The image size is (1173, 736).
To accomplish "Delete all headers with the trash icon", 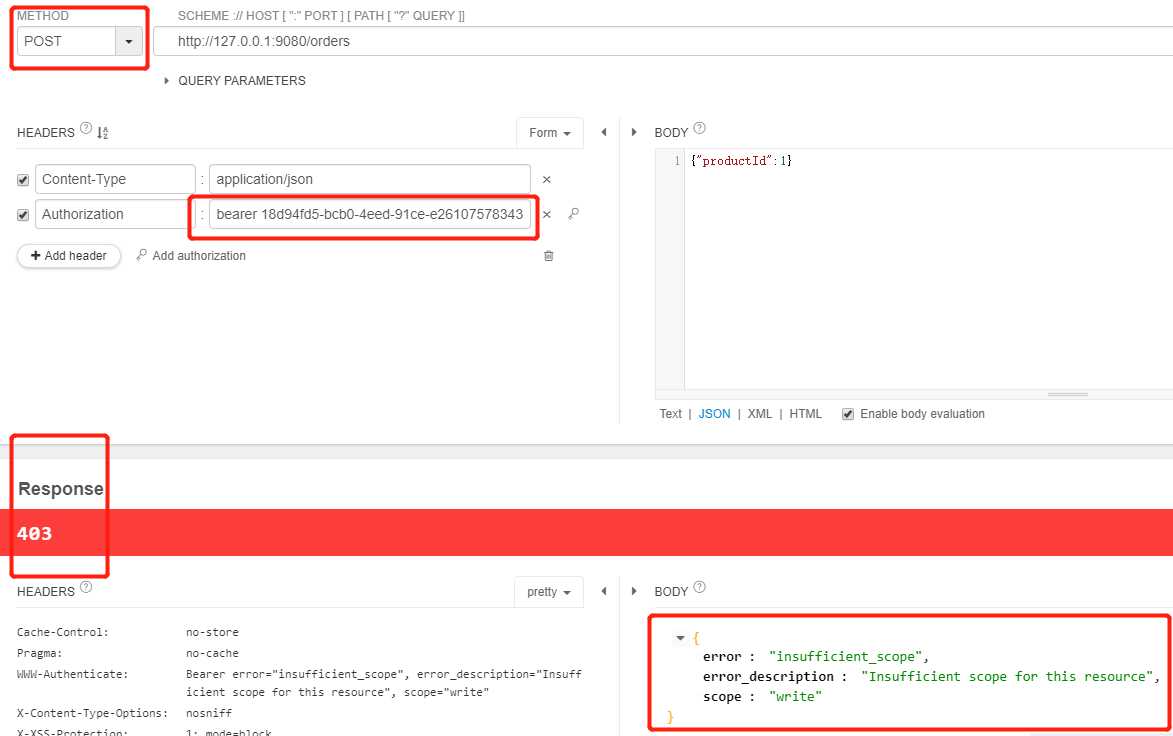I will pos(548,256).
